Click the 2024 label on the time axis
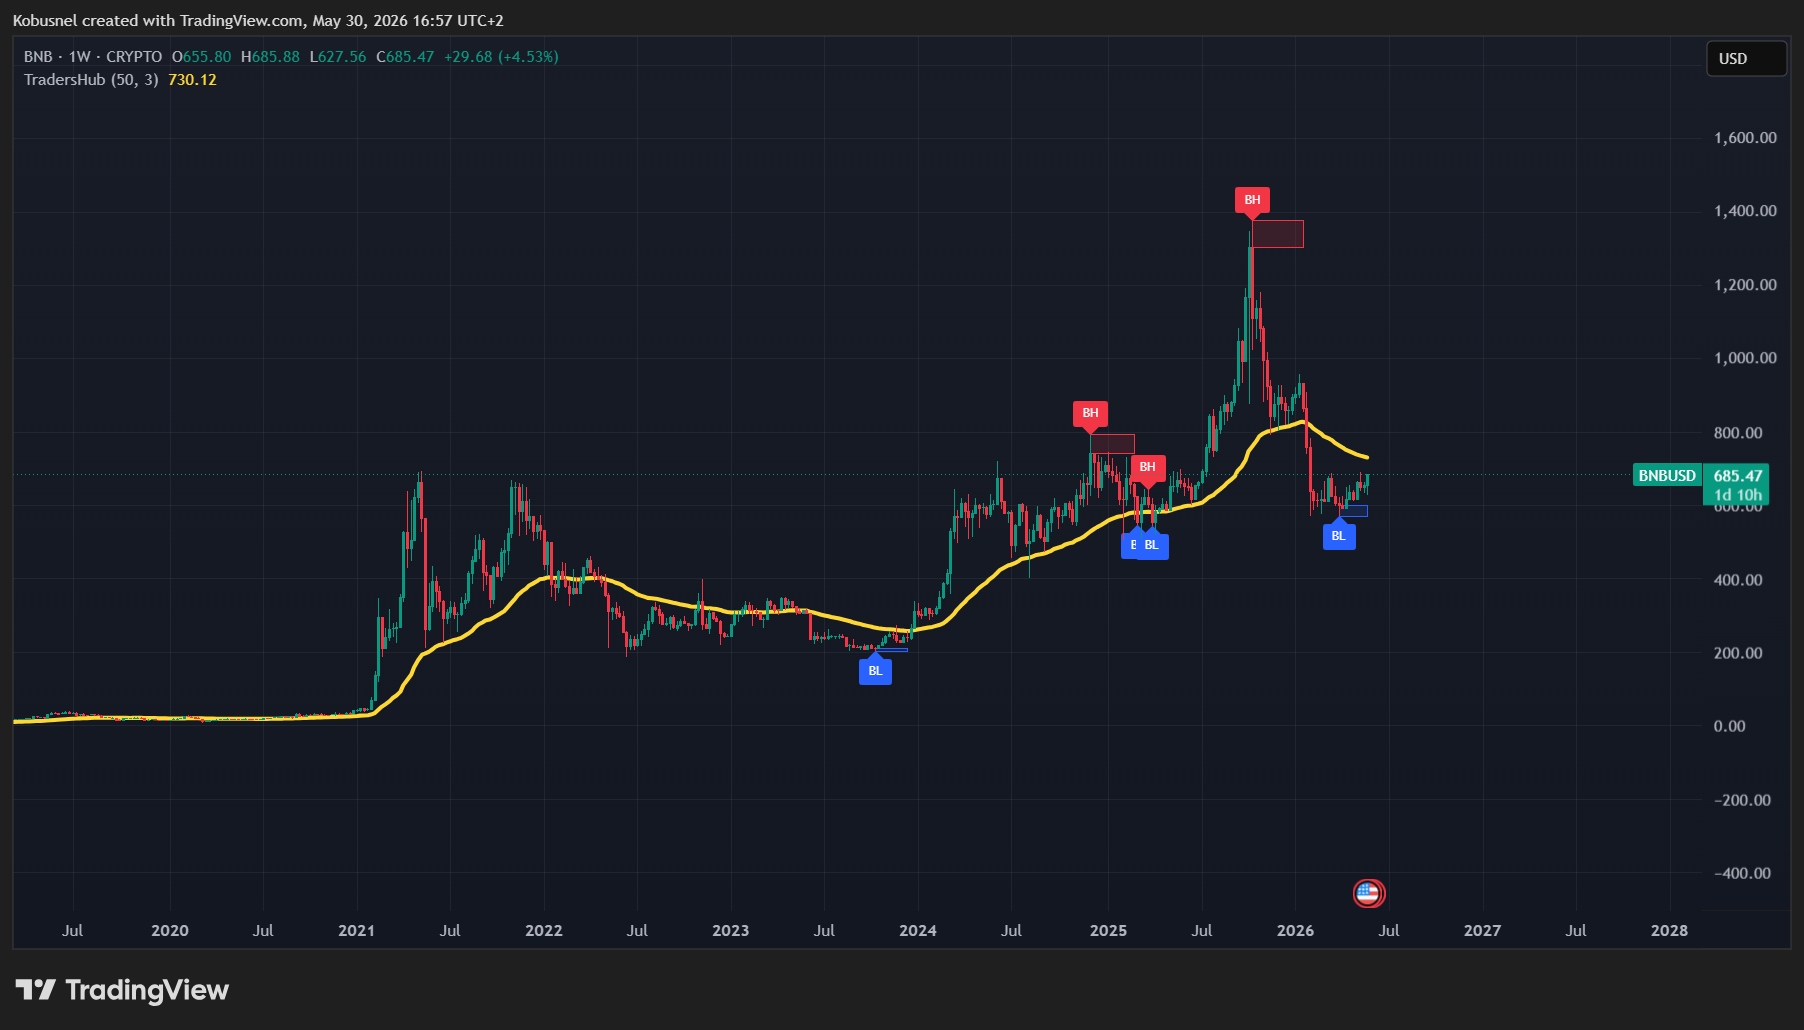Screen dimensions: 1804x1030 (x=918, y=930)
